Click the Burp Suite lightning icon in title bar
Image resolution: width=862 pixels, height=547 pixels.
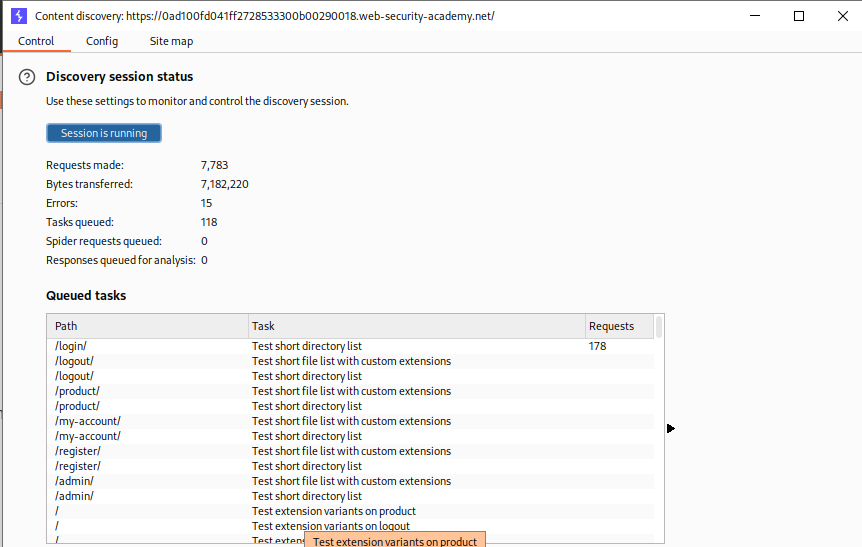pyautogui.click(x=18, y=16)
